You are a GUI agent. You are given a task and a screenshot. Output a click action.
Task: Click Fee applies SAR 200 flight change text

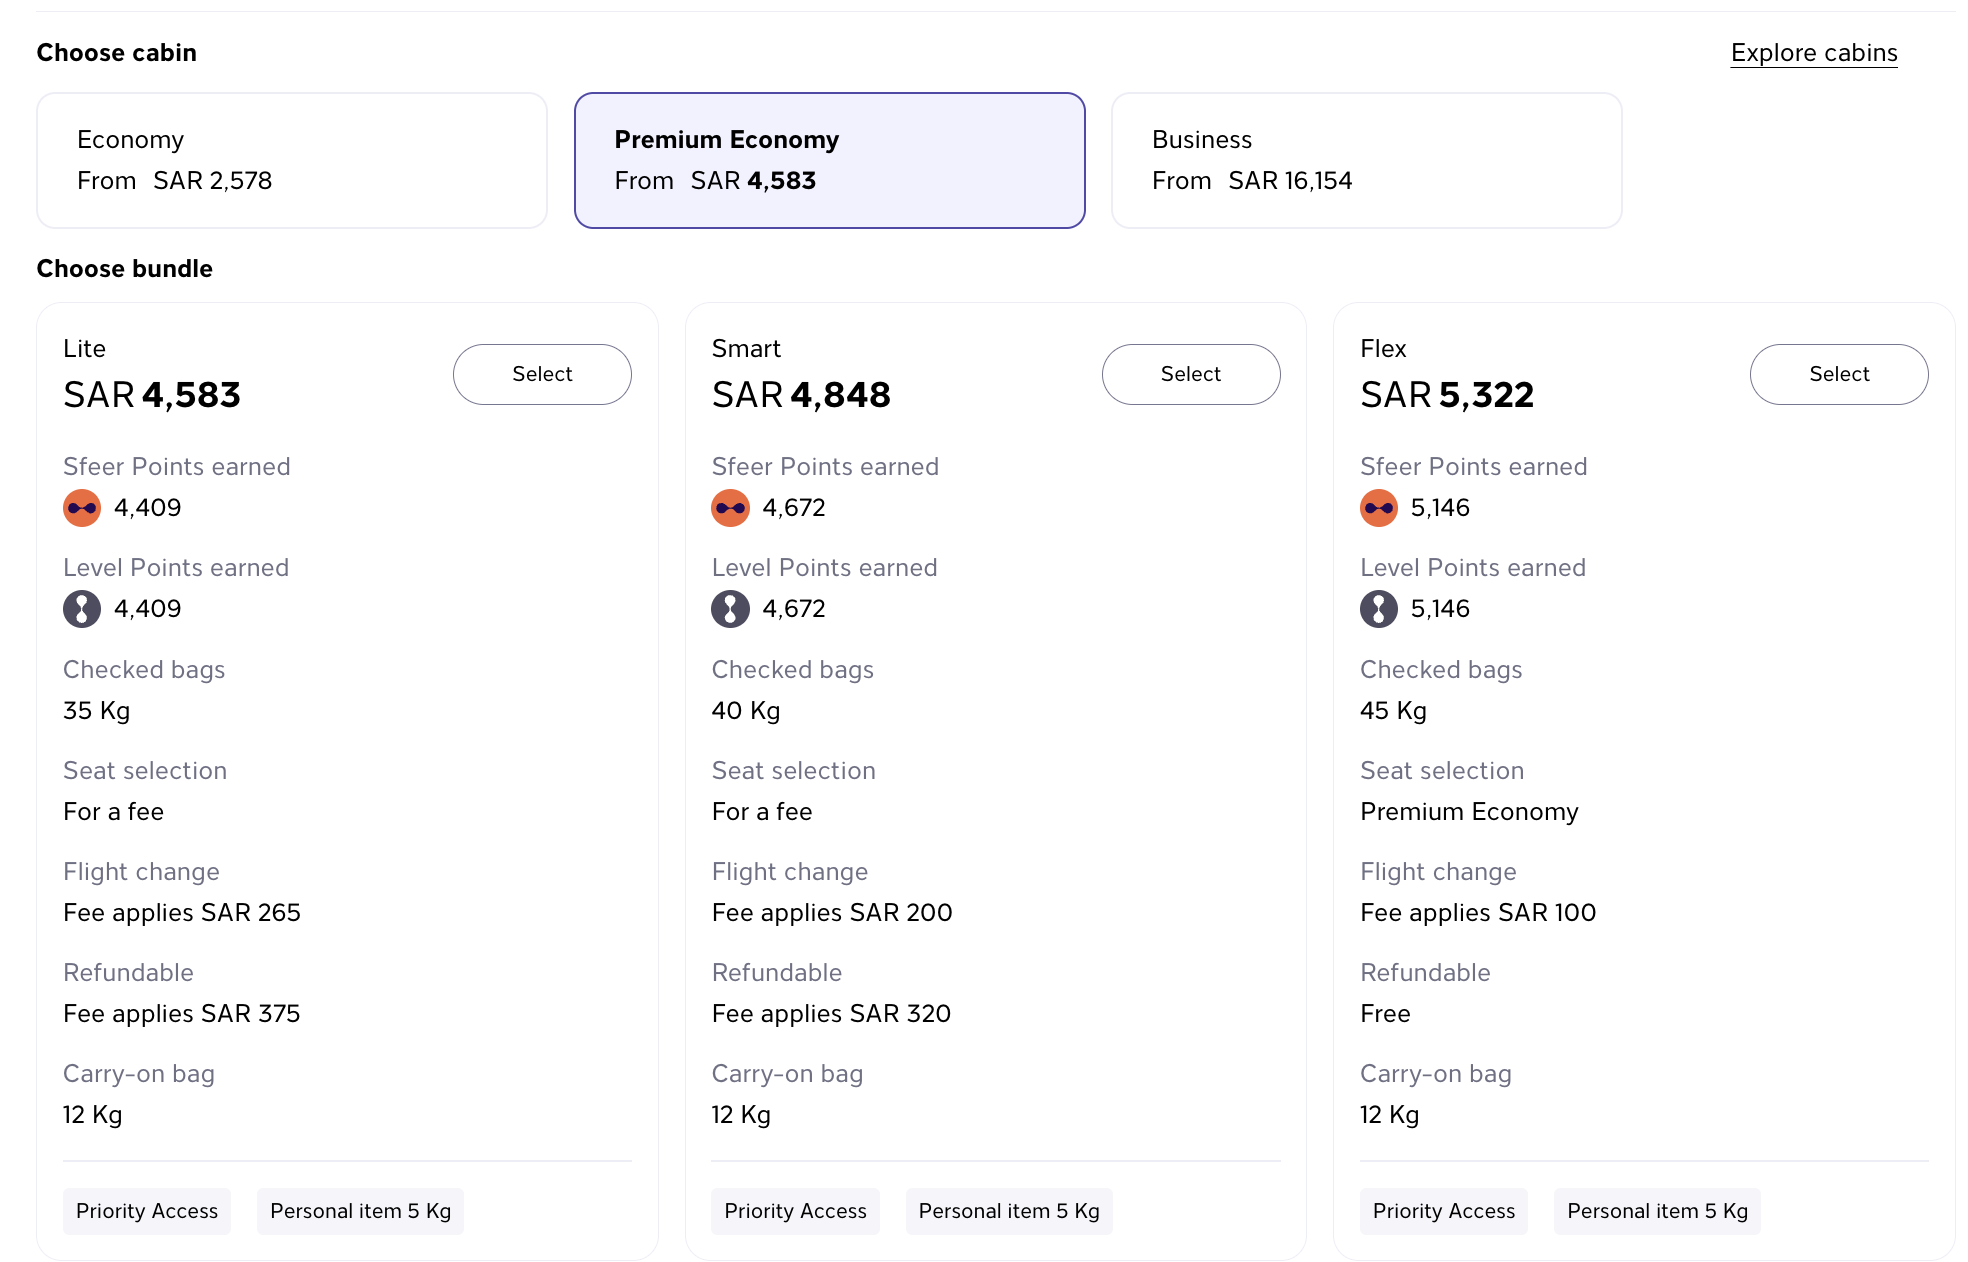832,913
